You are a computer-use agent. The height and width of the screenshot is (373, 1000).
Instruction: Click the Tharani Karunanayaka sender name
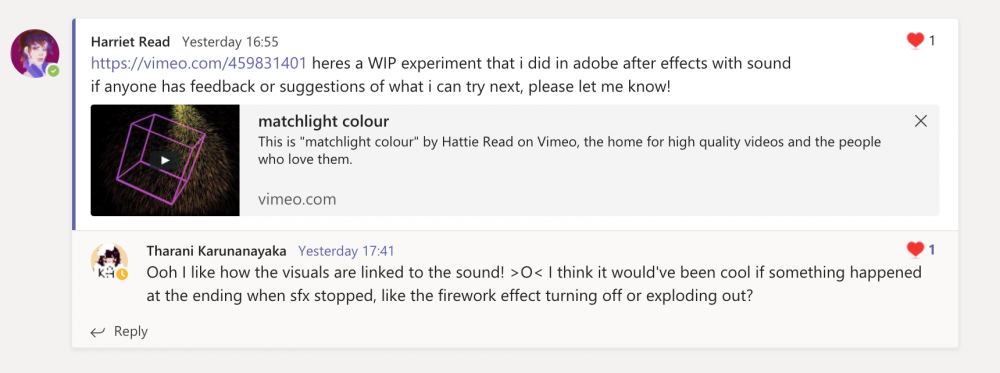[217, 251]
